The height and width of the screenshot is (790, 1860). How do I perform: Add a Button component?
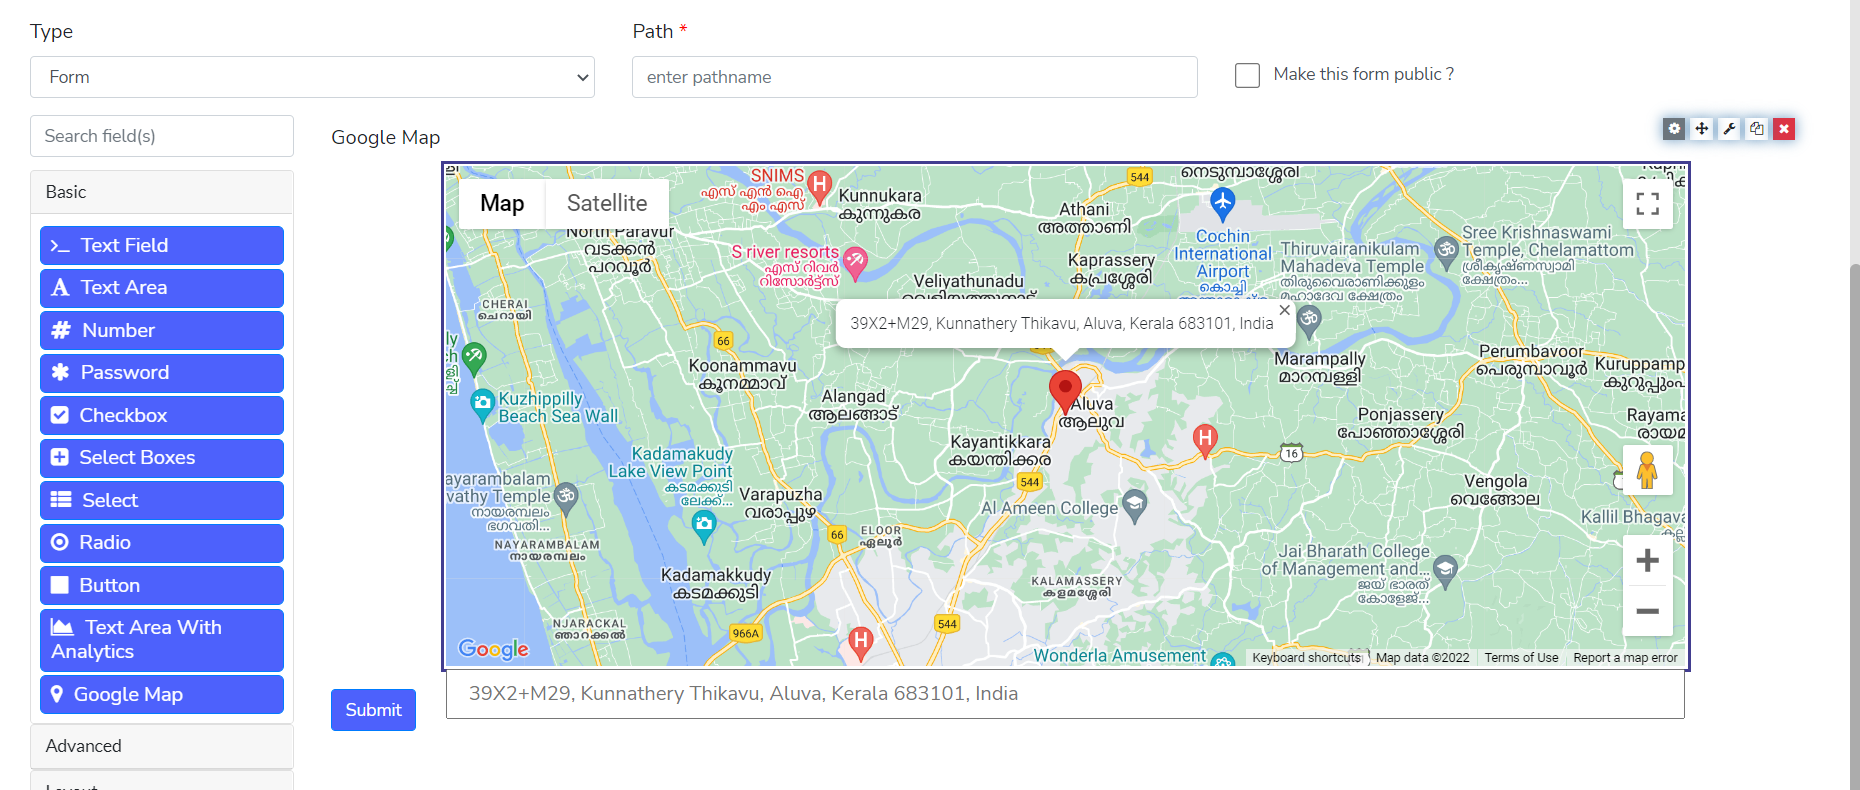pos(162,585)
